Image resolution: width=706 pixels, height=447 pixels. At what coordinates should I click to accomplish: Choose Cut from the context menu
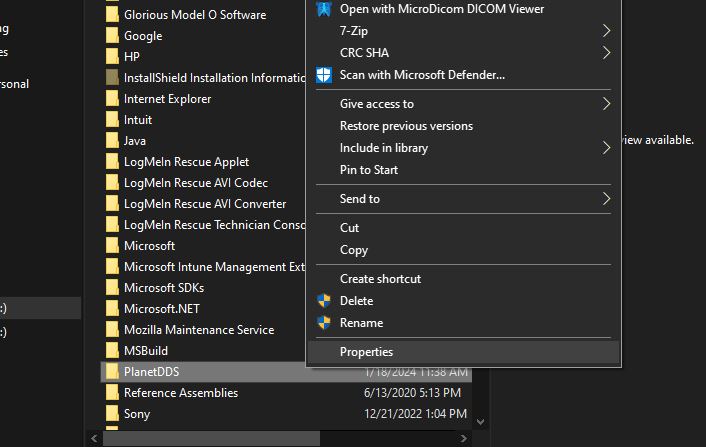coord(463,228)
